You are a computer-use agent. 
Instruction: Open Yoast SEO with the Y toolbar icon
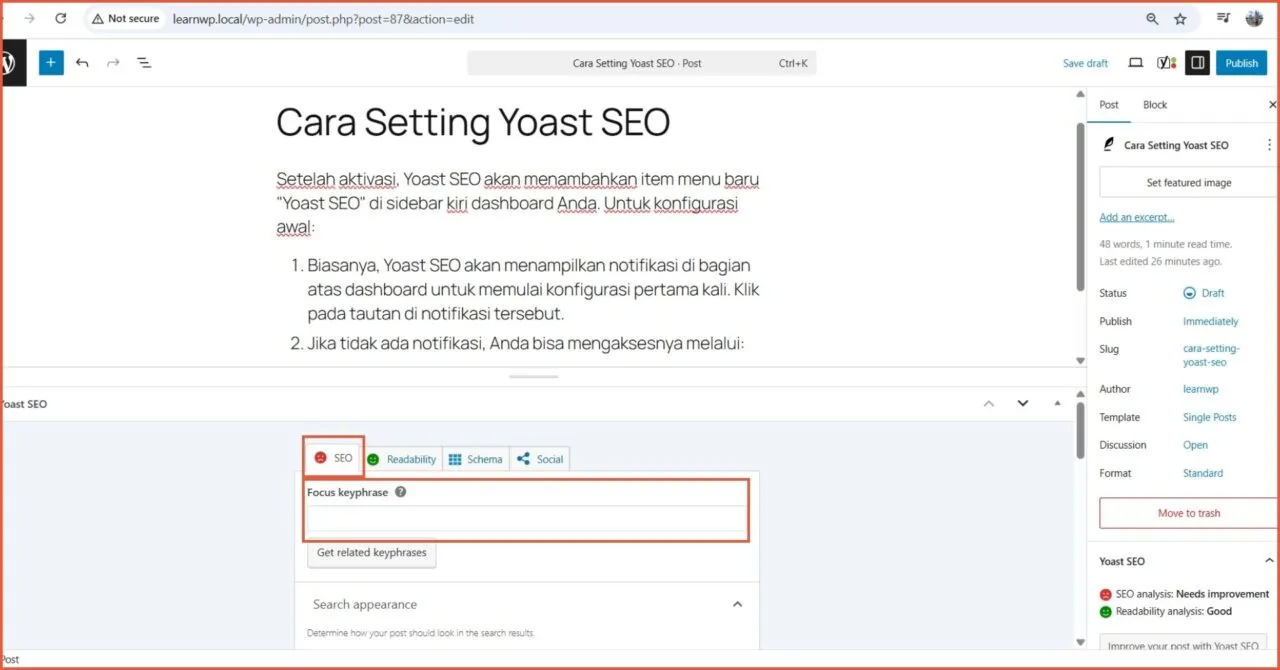1166,62
